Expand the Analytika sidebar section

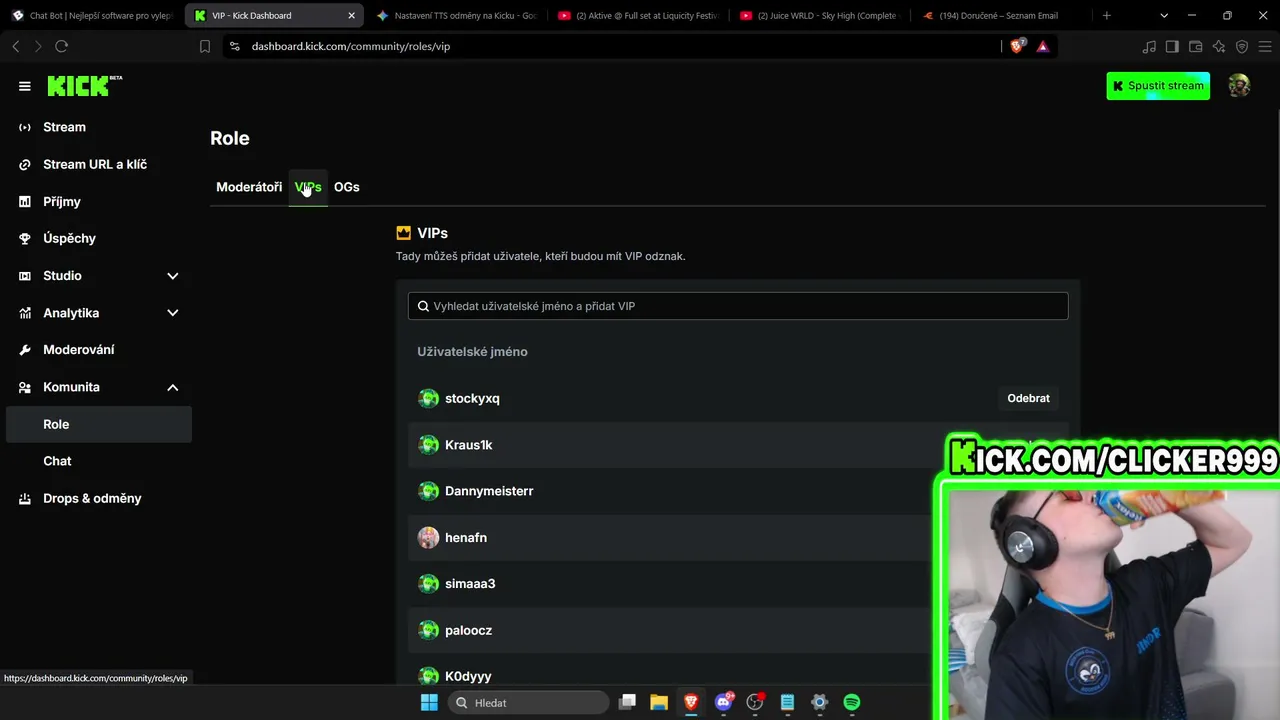point(172,313)
